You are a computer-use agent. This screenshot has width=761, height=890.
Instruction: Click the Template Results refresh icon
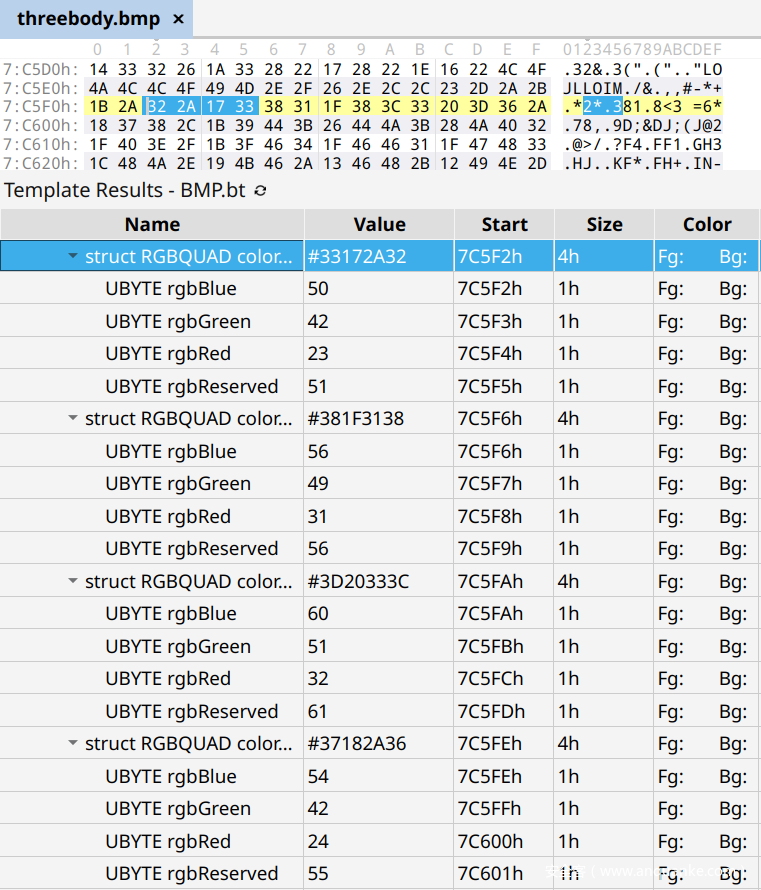pyautogui.click(x=261, y=190)
